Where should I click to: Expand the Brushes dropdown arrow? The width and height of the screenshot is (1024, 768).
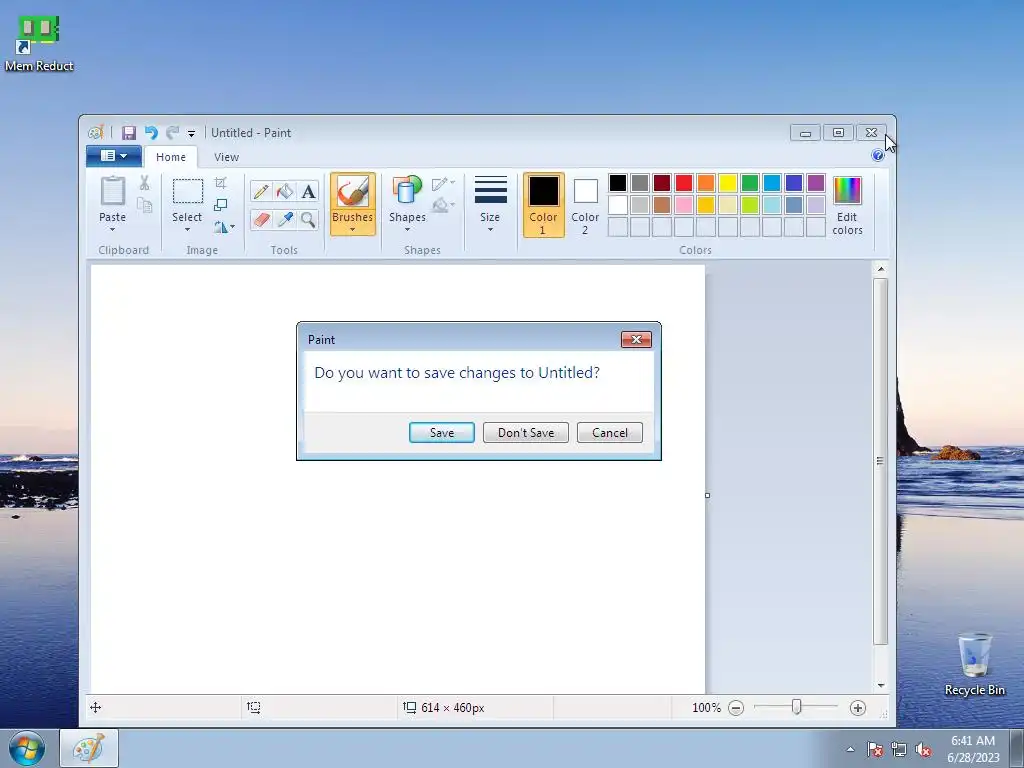tap(353, 230)
